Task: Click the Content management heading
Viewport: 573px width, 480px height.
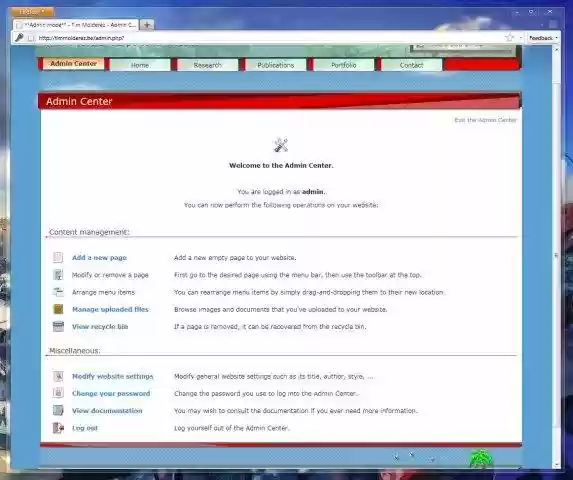Action: tap(89, 232)
